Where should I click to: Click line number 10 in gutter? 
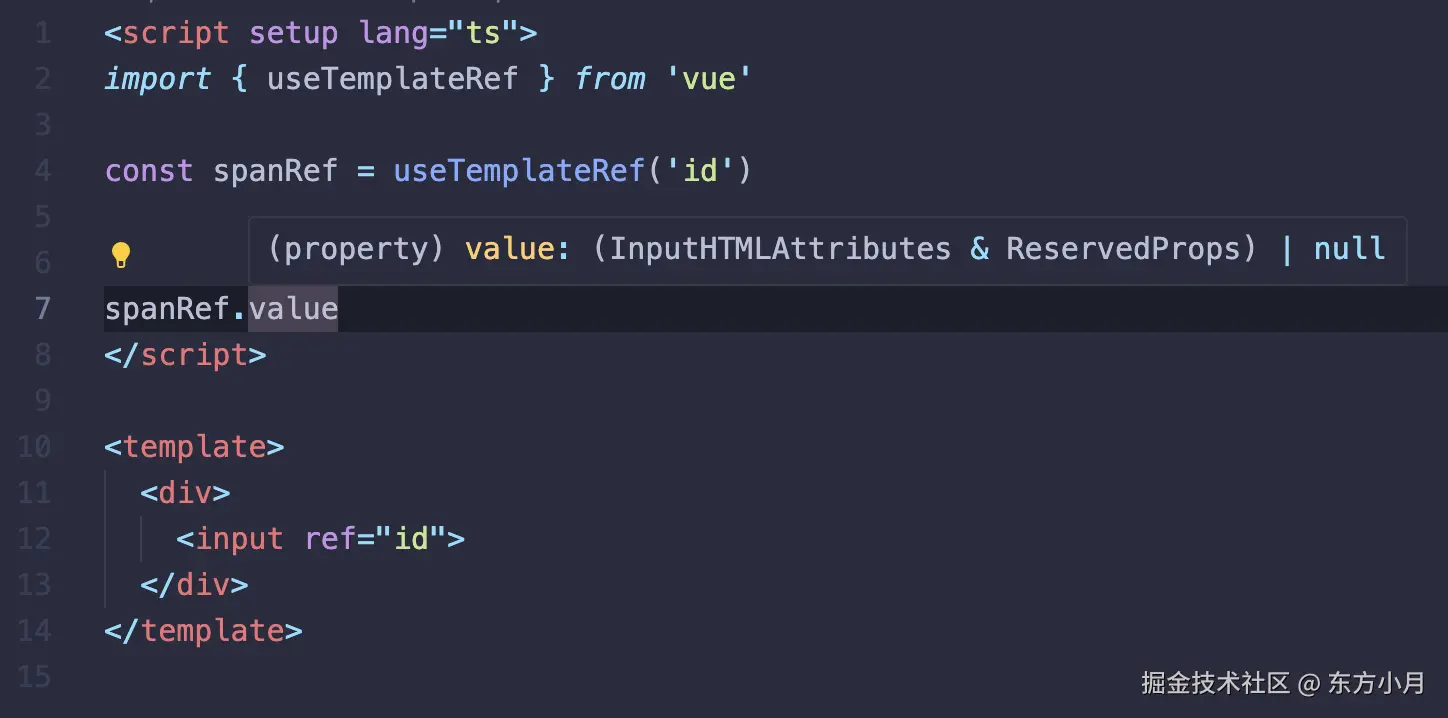tap(34, 446)
